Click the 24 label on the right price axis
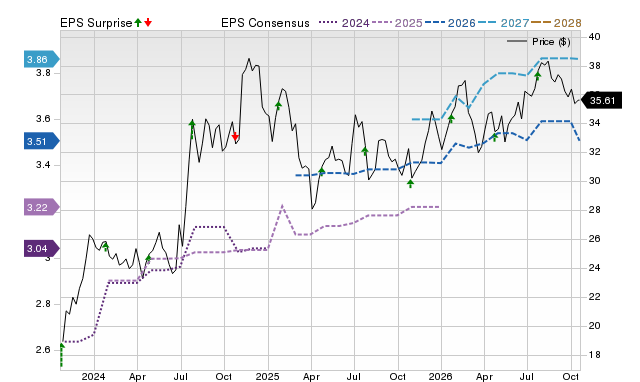 tap(594, 268)
